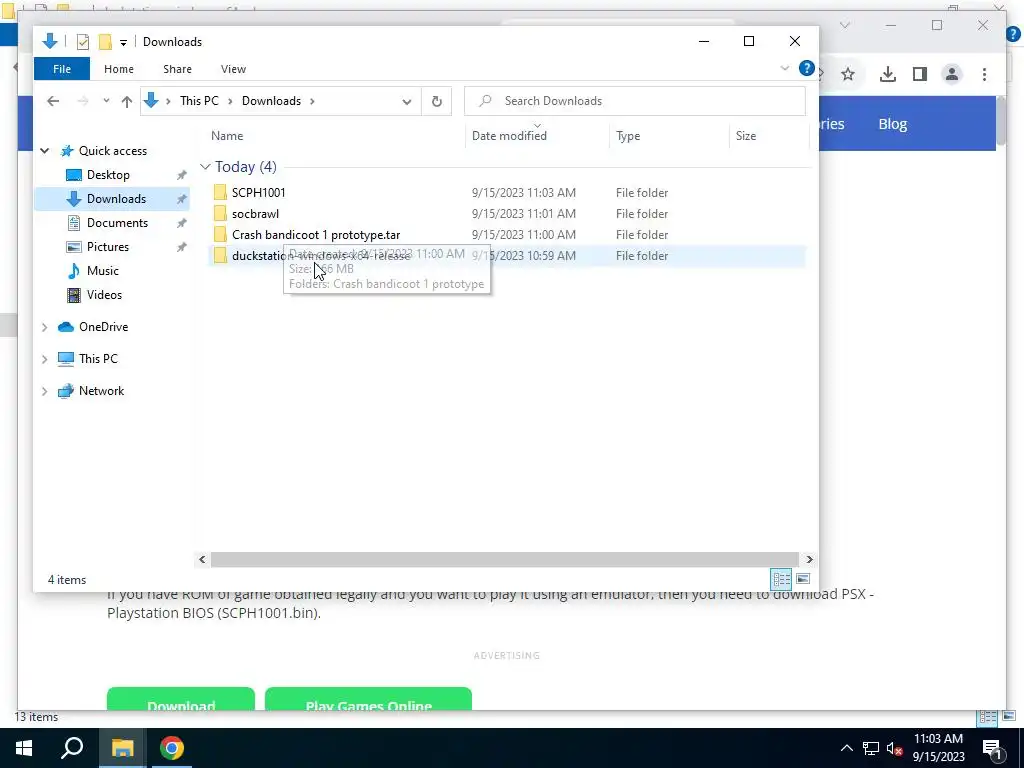Viewport: 1024px width, 768px height.
Task: Switch to Large icons view layout icon
Action: click(x=803, y=579)
